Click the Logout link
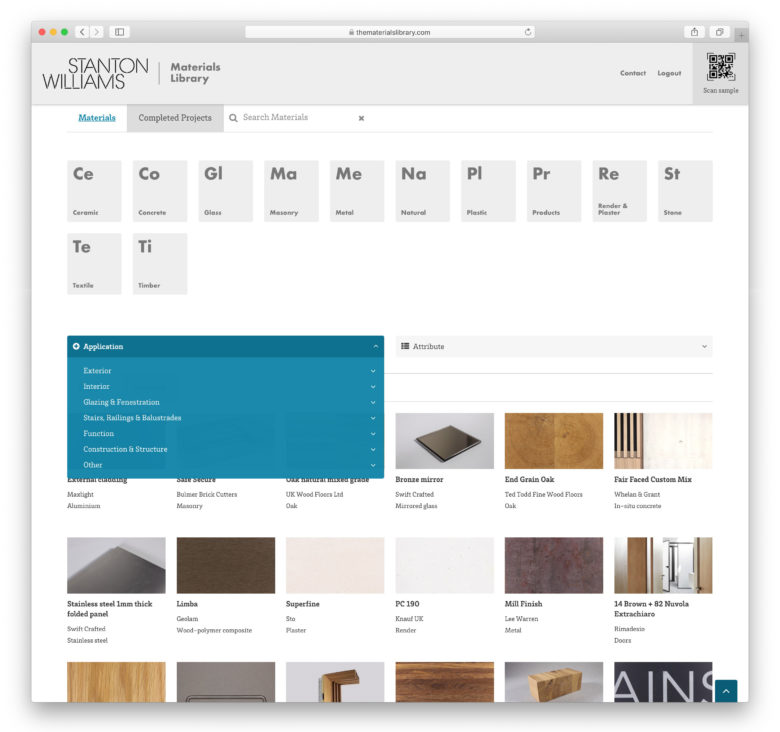The height and width of the screenshot is (732, 780). point(669,73)
